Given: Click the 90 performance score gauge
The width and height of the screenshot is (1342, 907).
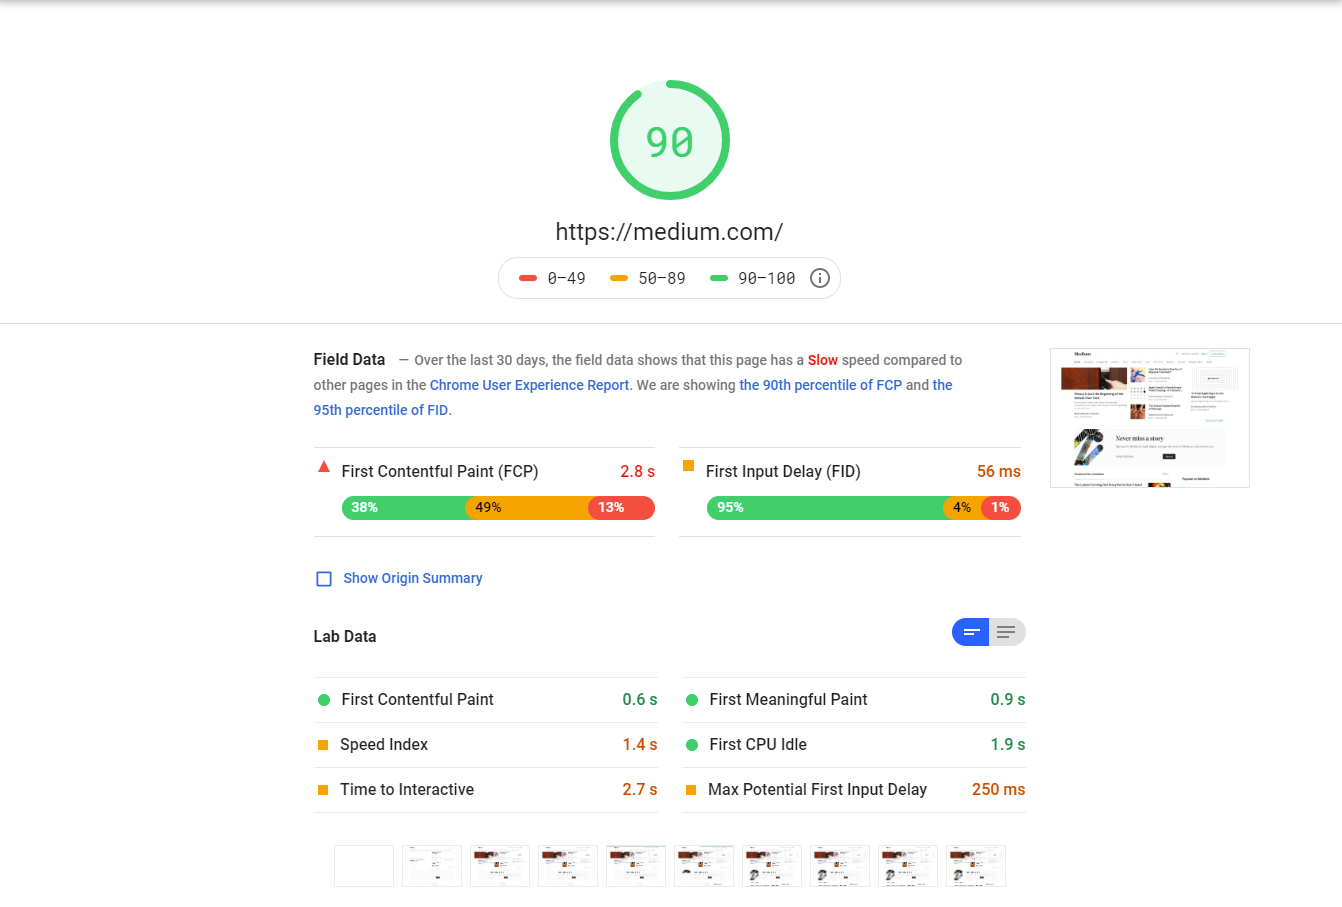Looking at the screenshot, I should coord(670,140).
